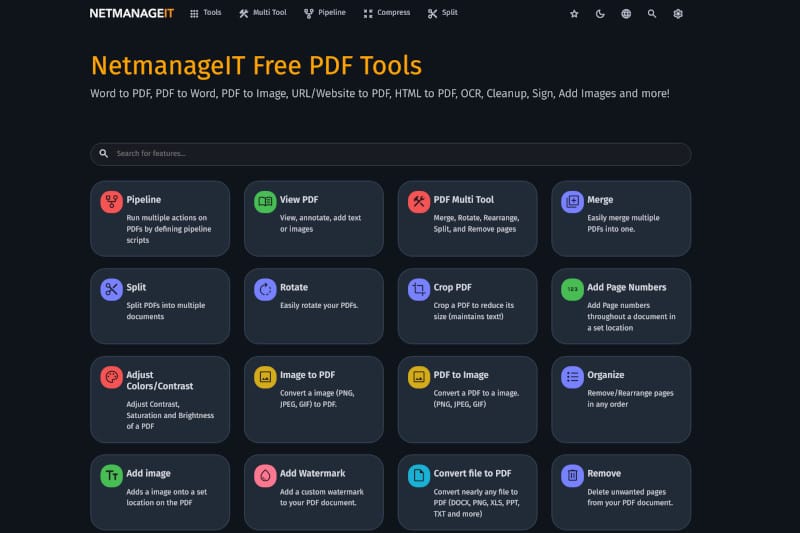This screenshot has height=533, width=800.
Task: Click the PDF Multi Tool icon
Action: 419,202
